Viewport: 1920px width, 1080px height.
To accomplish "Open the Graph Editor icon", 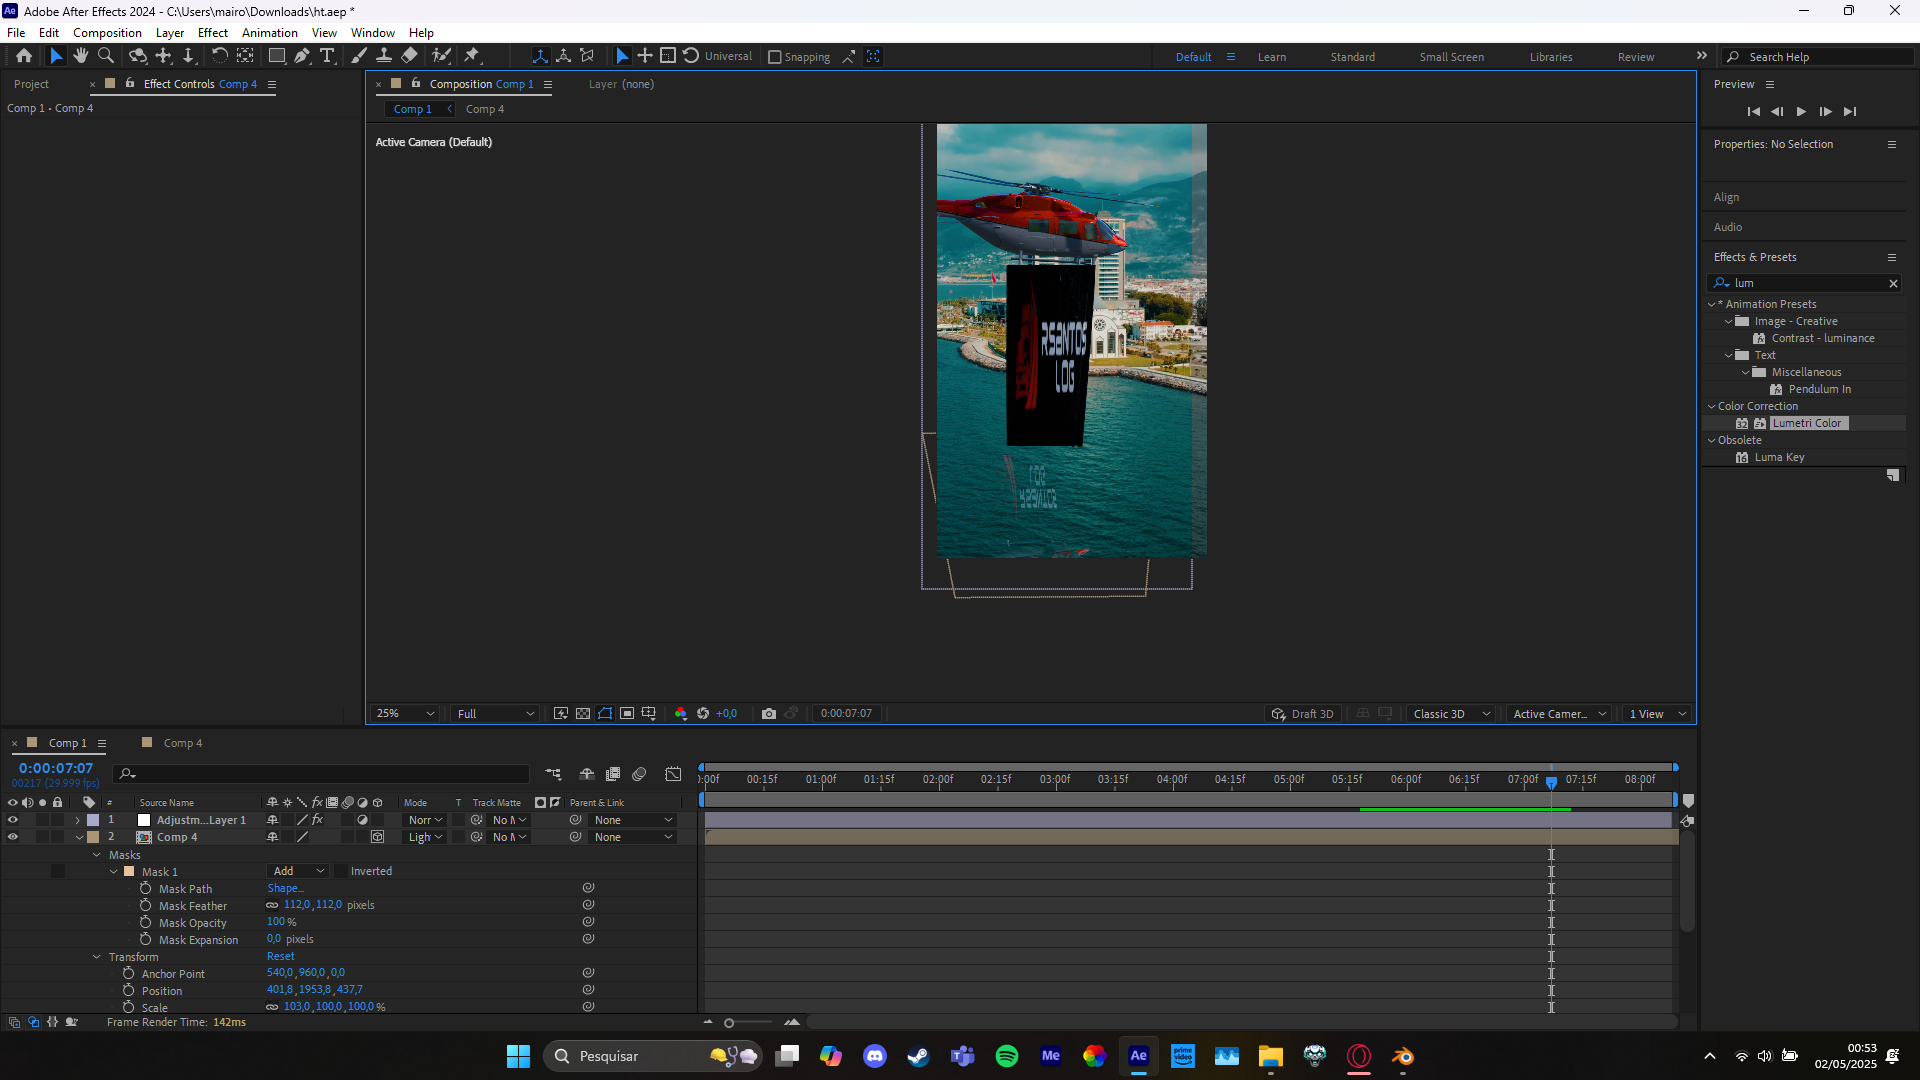I will (674, 774).
